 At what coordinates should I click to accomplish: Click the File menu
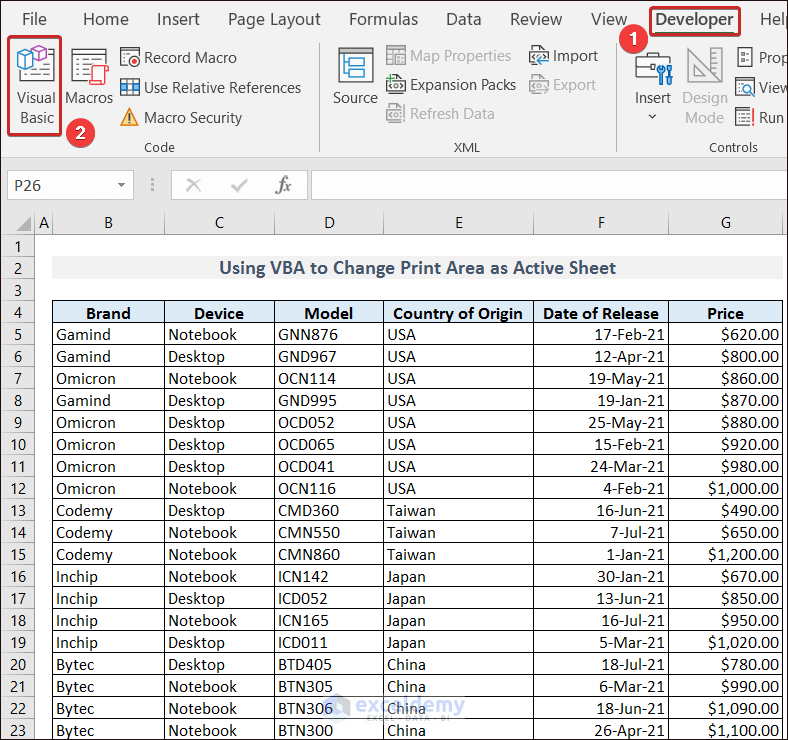[34, 19]
